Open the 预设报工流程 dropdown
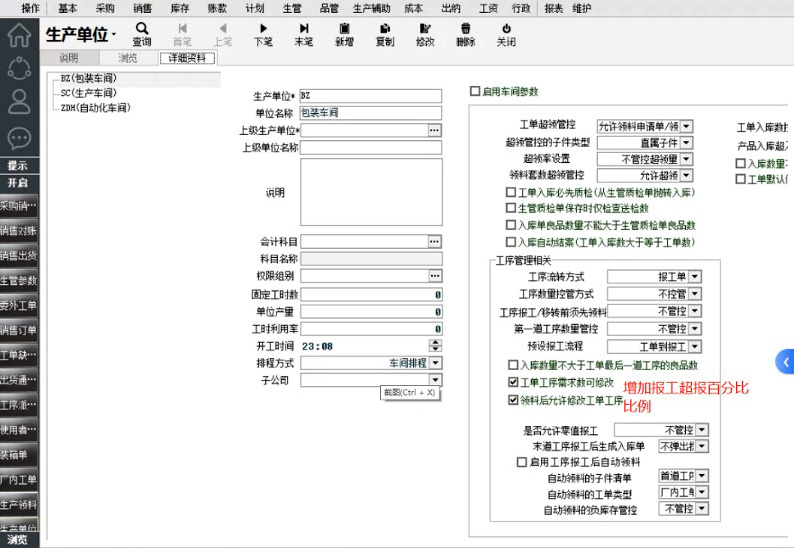Image resolution: width=794 pixels, height=549 pixels. tap(695, 346)
